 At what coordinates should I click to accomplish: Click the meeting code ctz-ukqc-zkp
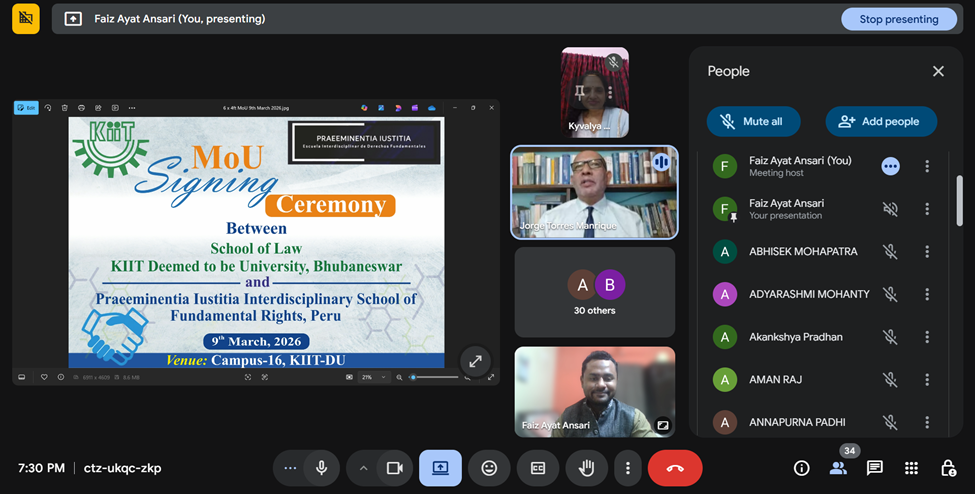click(x=122, y=468)
